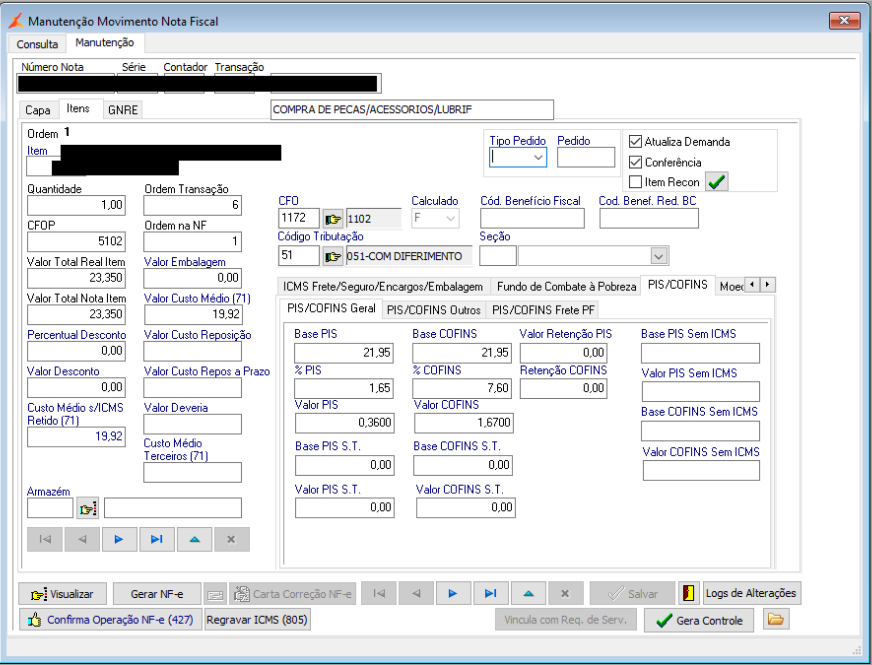The image size is (872, 665).
Task: Click green checkmark beside Item Recon
Action: tap(717, 181)
